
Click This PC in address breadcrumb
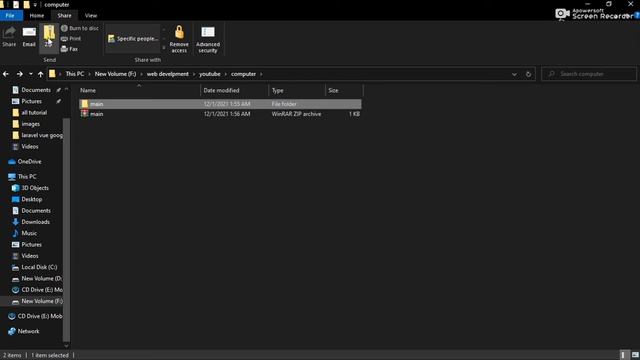point(75,74)
